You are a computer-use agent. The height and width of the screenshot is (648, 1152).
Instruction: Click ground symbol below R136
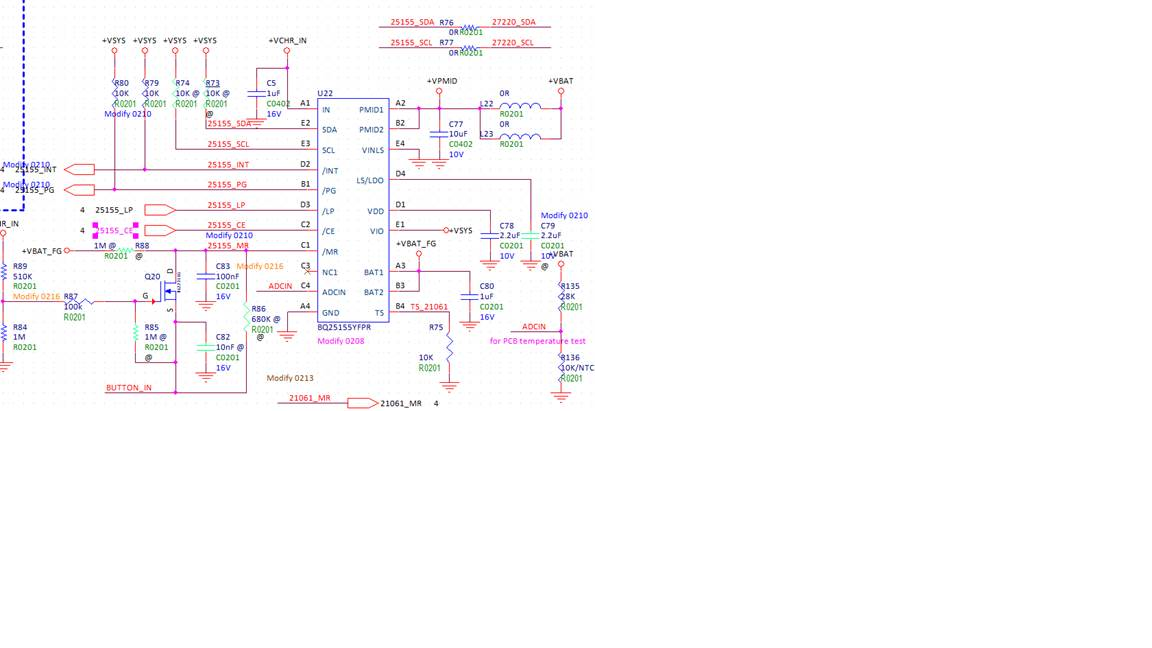tap(561, 397)
